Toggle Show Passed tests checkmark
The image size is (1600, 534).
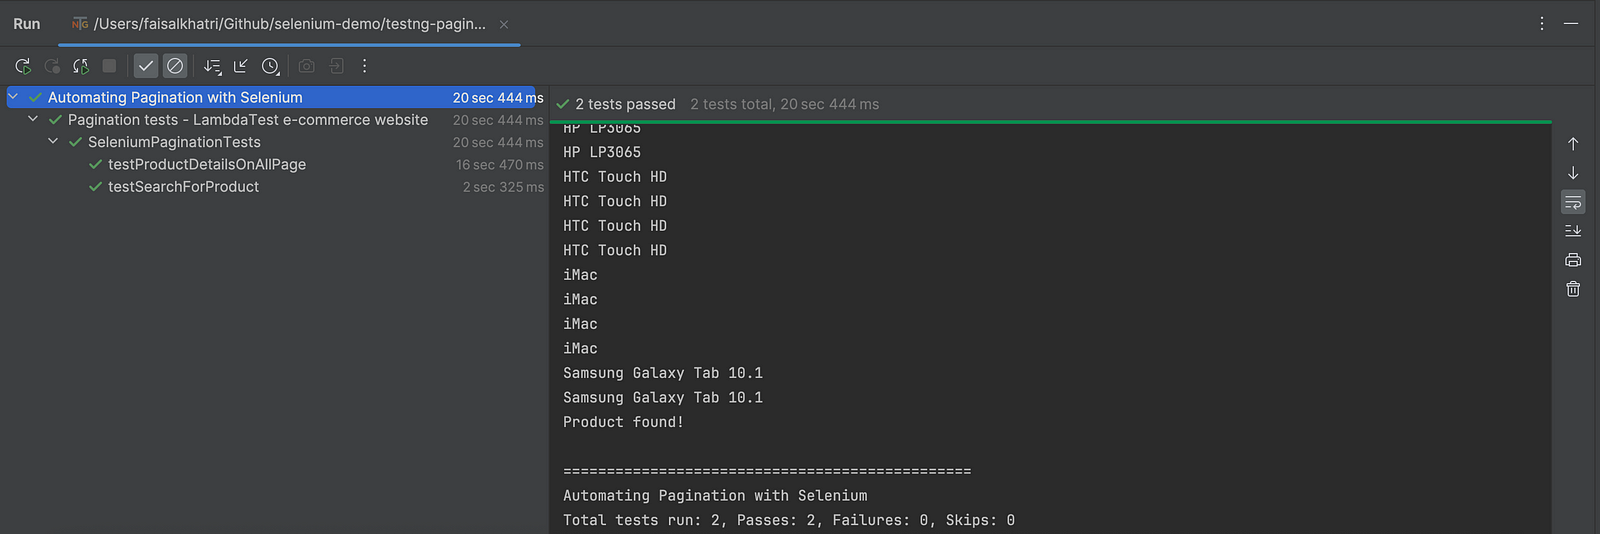146,66
